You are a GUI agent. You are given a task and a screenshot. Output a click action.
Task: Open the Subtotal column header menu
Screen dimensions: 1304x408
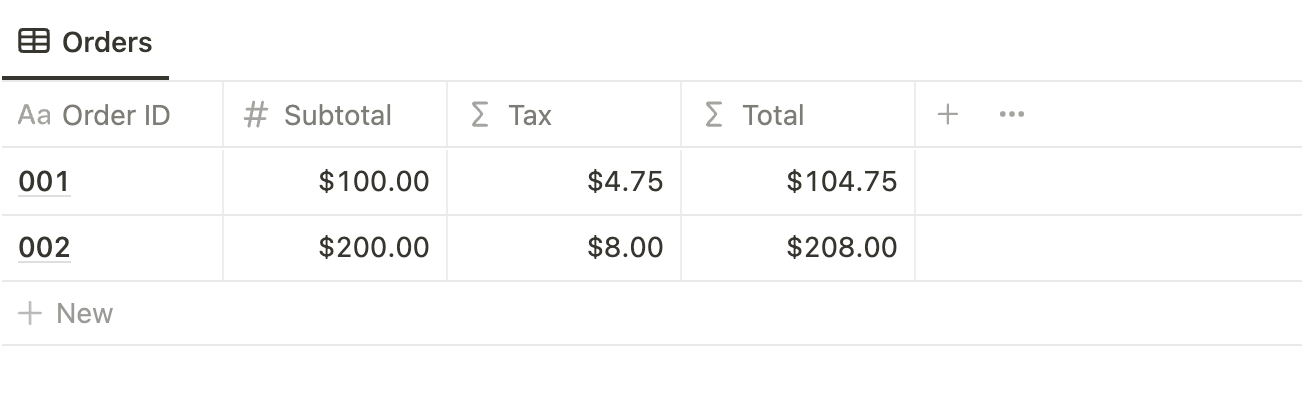(337, 115)
